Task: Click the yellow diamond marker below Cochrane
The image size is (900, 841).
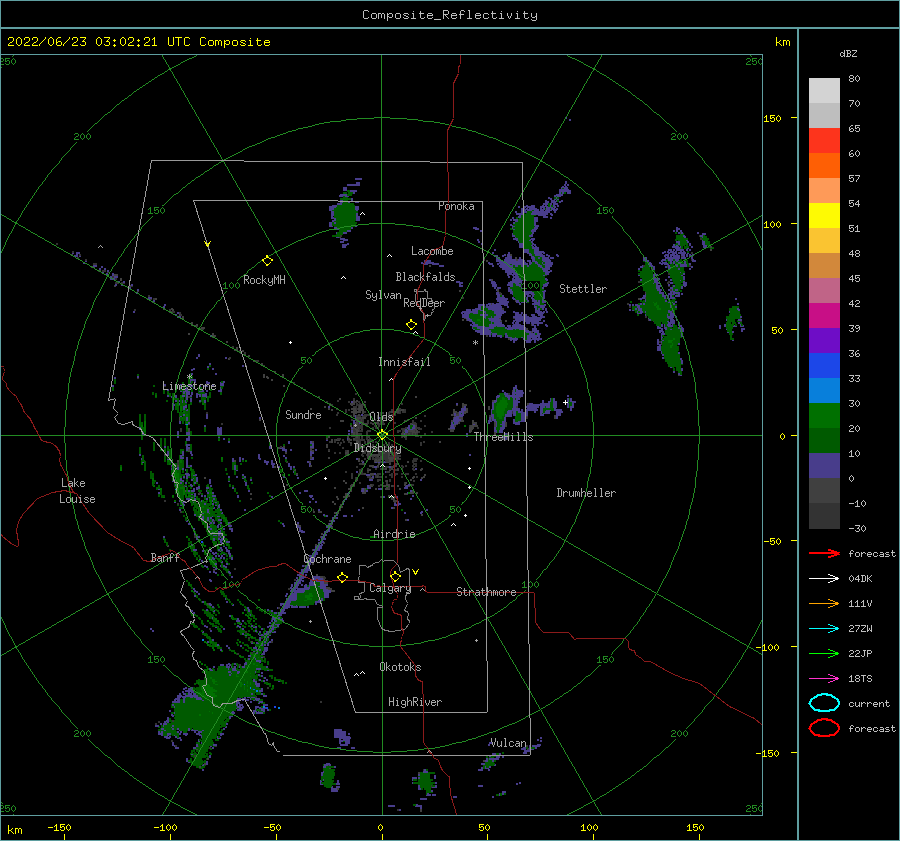Action: coord(342,577)
